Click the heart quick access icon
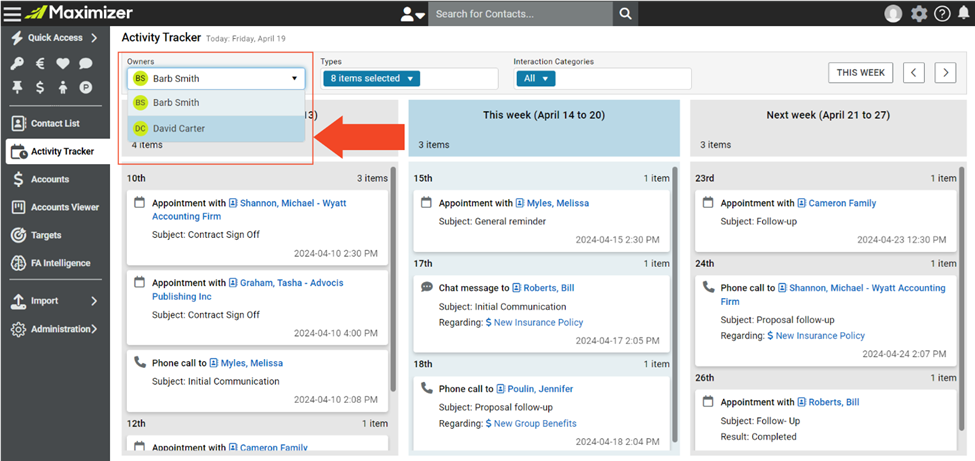Screen dimensions: 975x461 coord(62,63)
